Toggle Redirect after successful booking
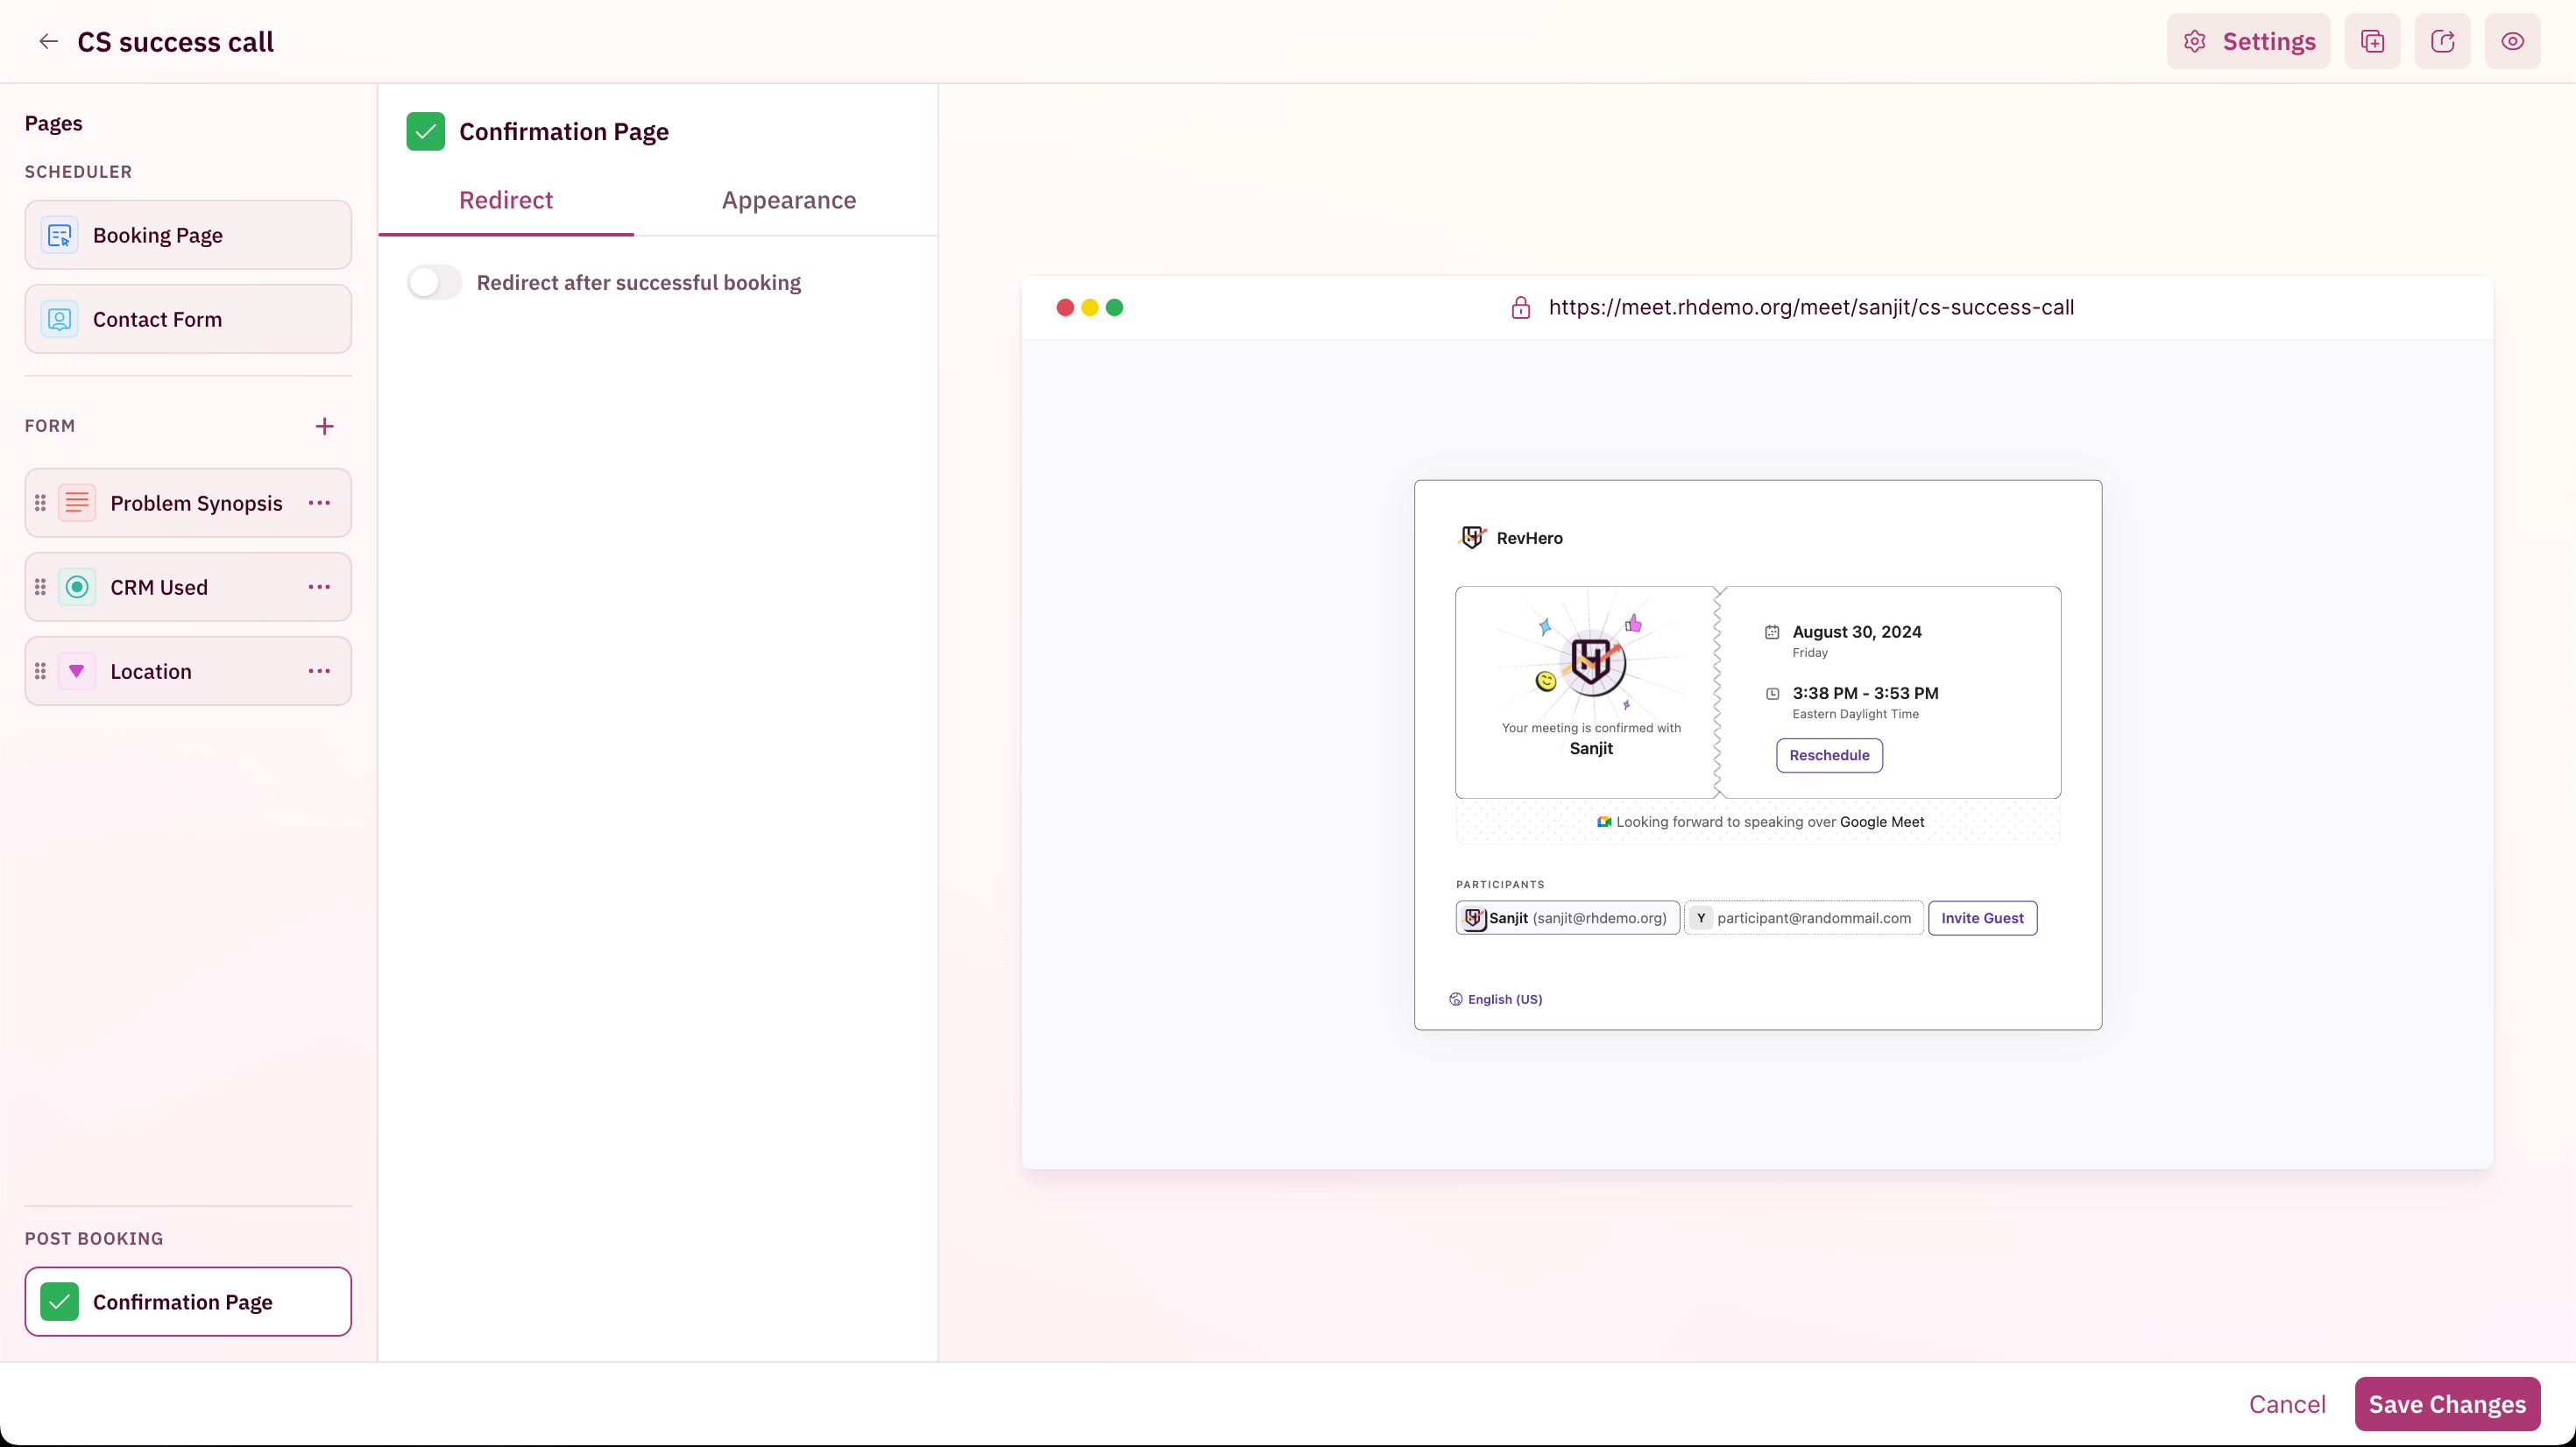The height and width of the screenshot is (1447, 2576). click(434, 283)
